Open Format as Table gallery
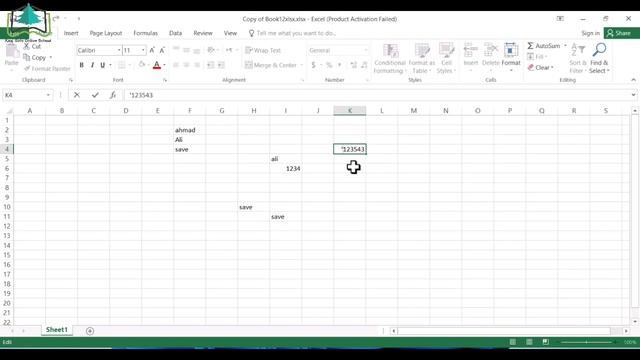 (x=422, y=58)
